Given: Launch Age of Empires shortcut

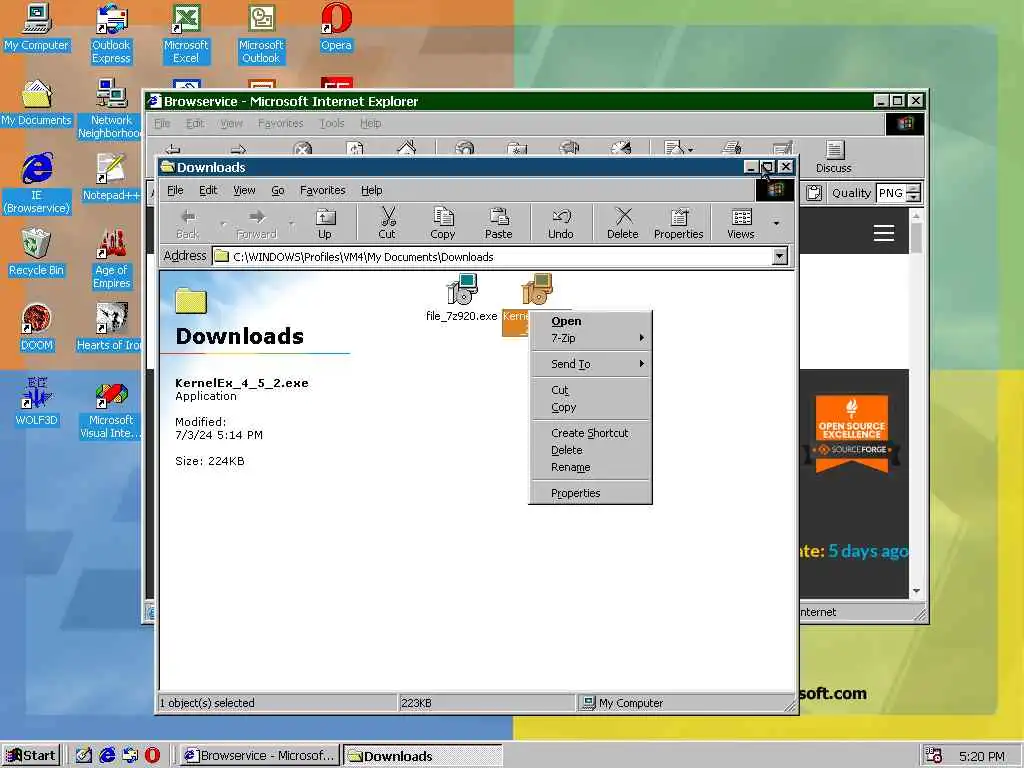Looking at the screenshot, I should coord(111,259).
